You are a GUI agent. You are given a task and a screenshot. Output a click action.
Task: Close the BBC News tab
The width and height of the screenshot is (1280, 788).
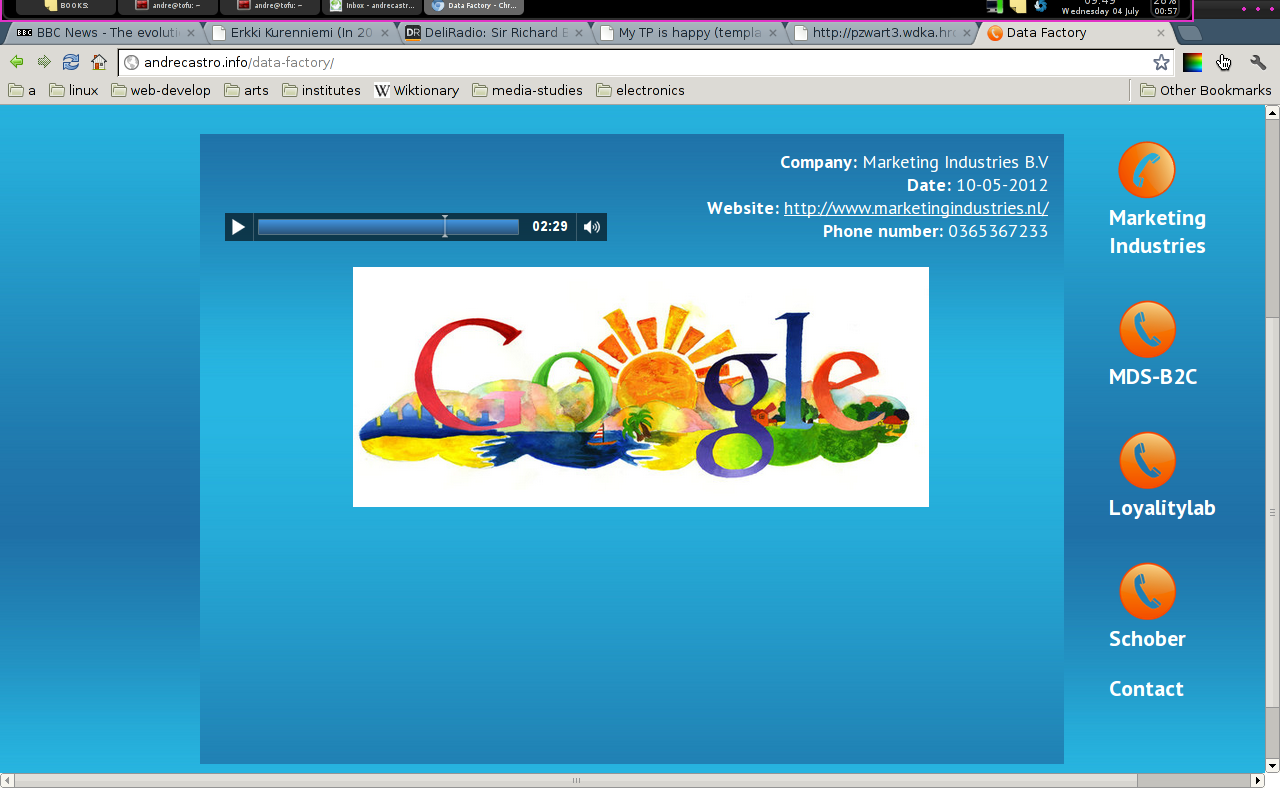pyautogui.click(x=191, y=33)
